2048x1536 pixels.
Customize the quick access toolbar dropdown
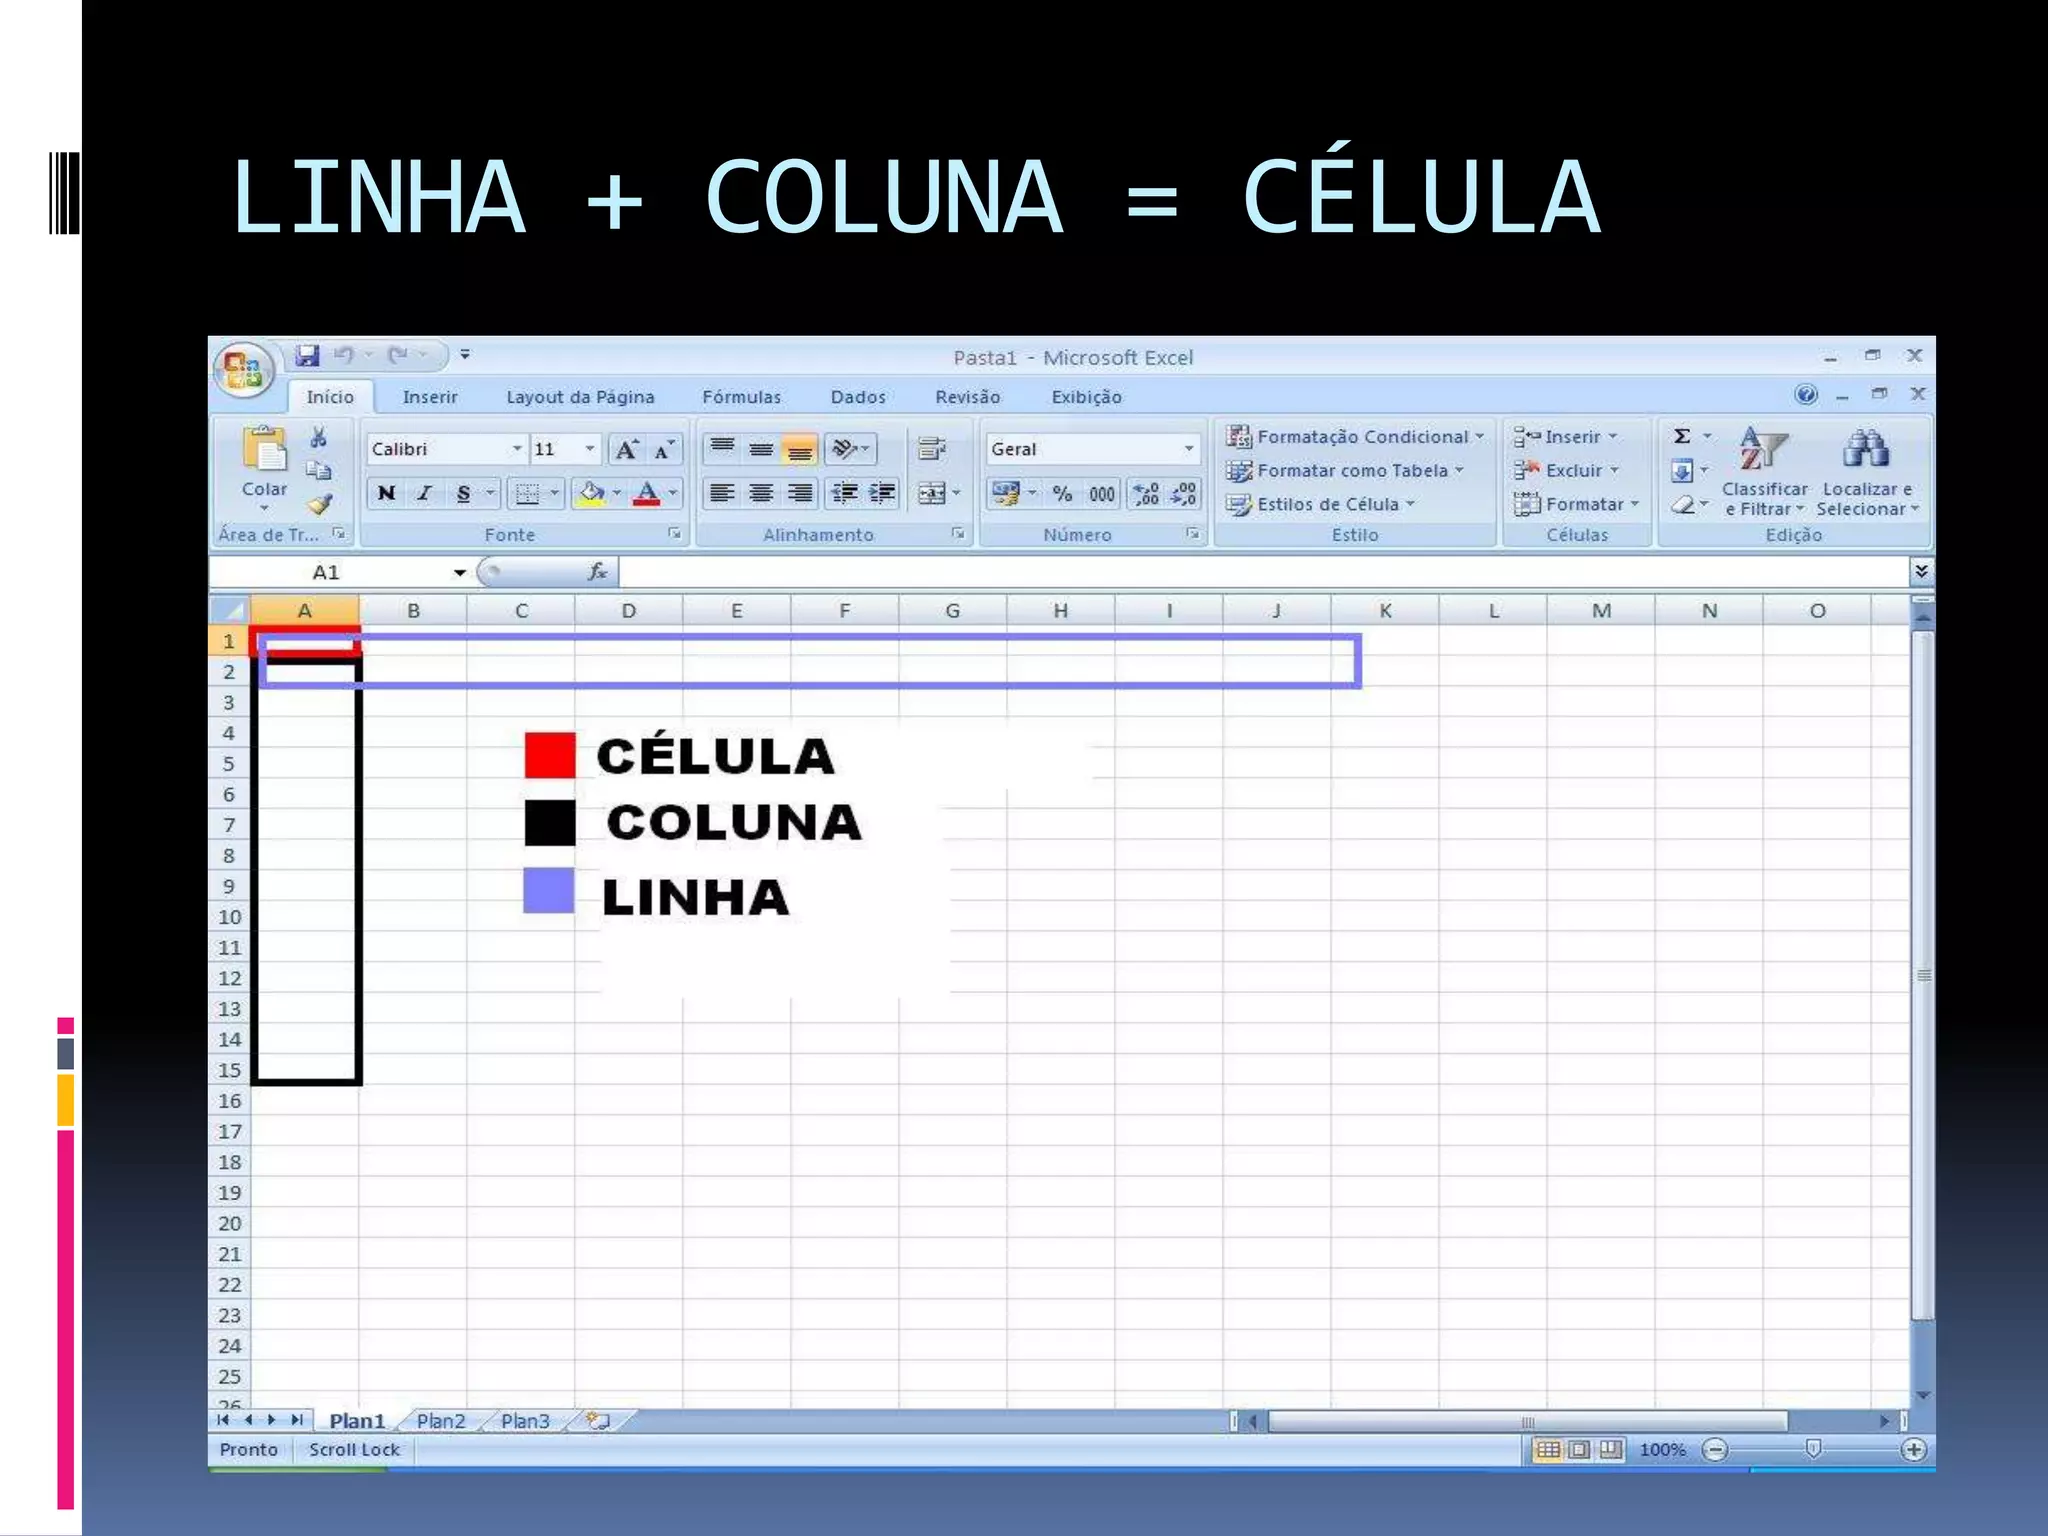coord(465,355)
